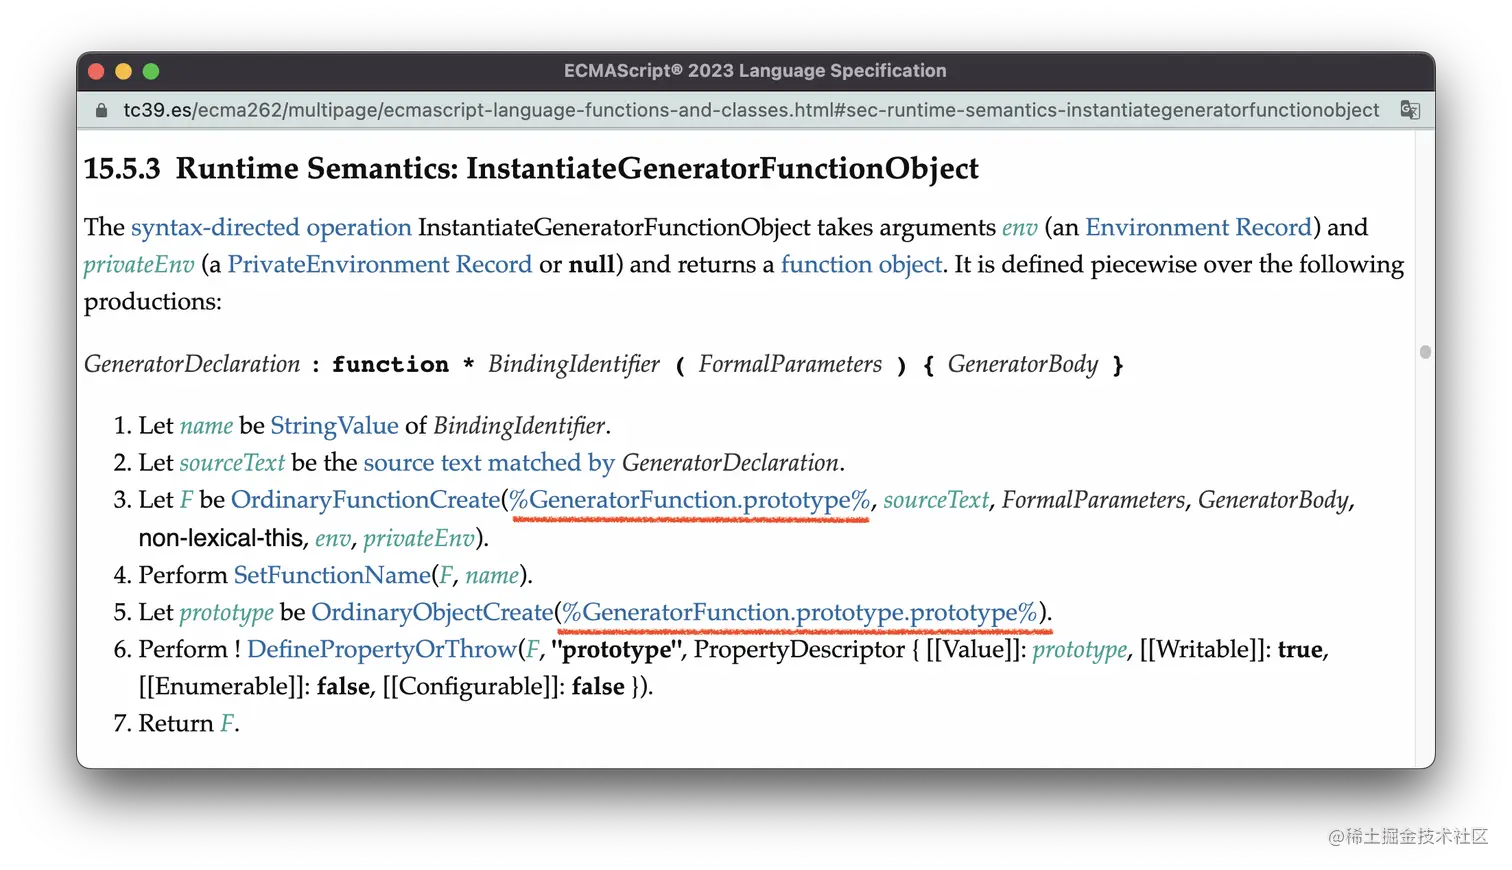
Task: Click the privateEnv variable in intro paragraph
Action: click(x=139, y=265)
